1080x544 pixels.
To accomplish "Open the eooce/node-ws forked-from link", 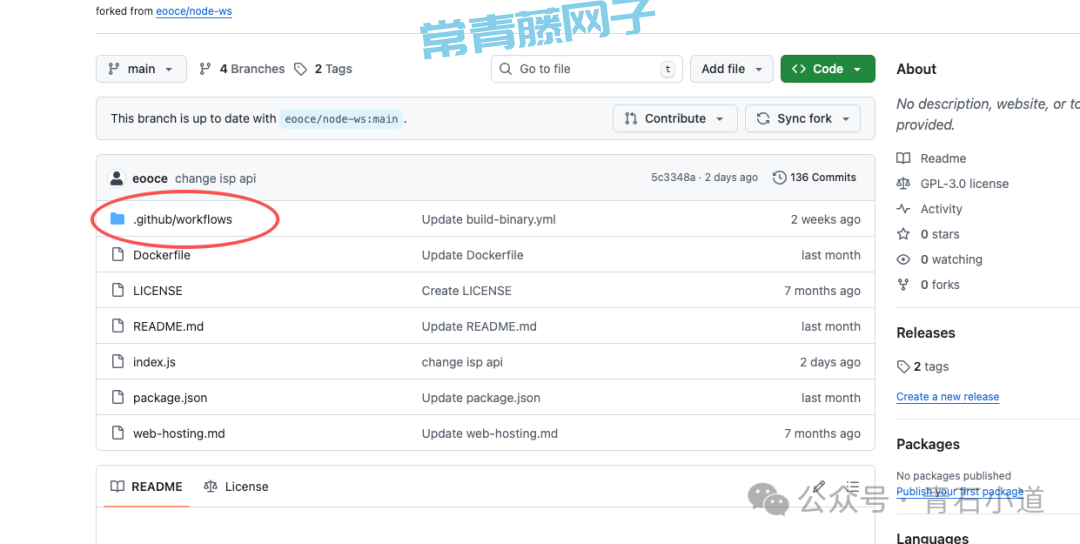I will coord(194,12).
